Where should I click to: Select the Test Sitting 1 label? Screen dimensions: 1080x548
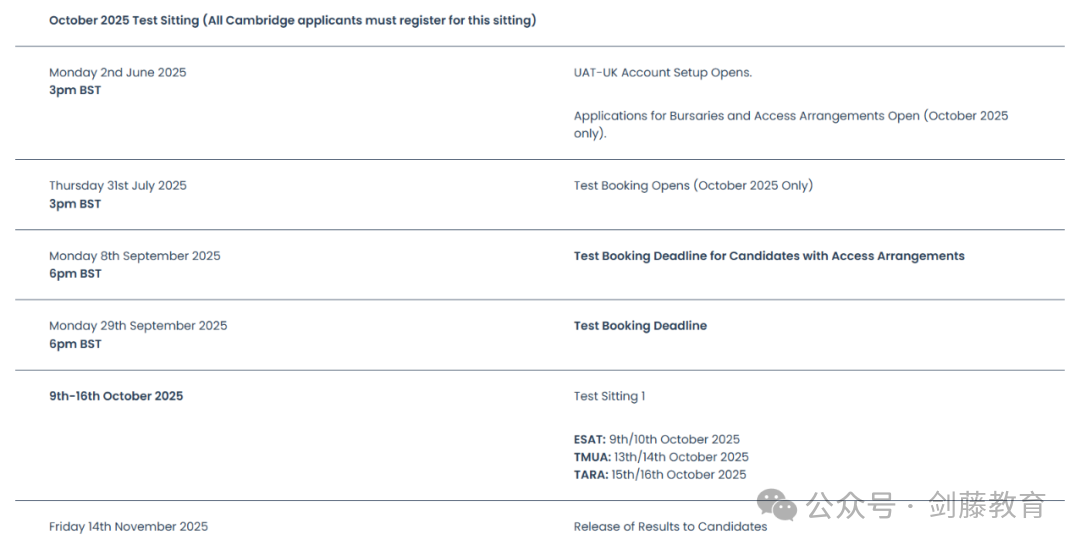coord(610,396)
